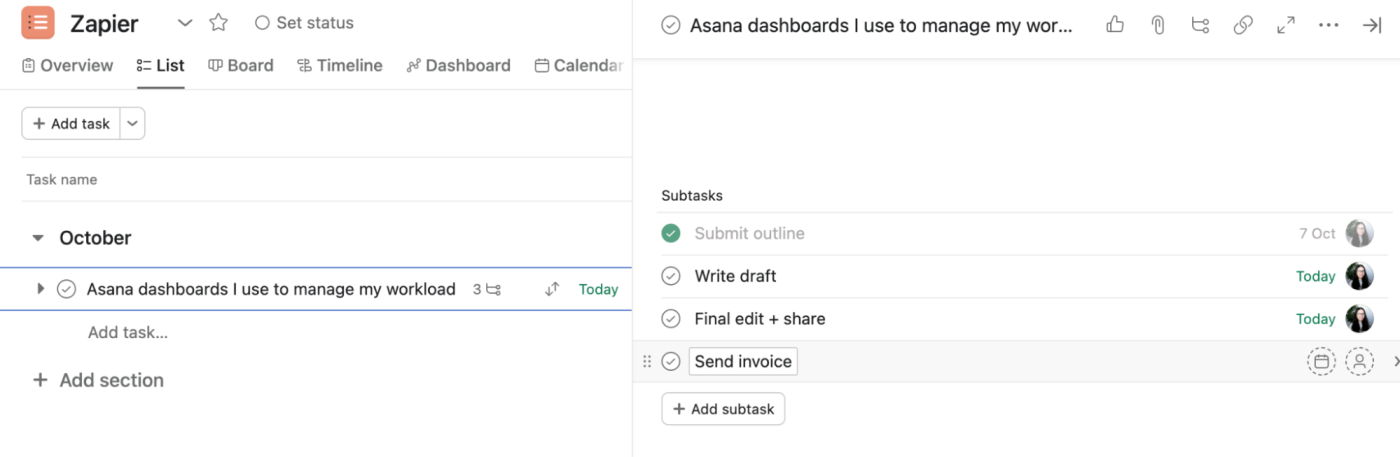Image resolution: width=1400 pixels, height=457 pixels.
Task: Uncheck the completed Submit outline subtask
Action: coord(671,233)
